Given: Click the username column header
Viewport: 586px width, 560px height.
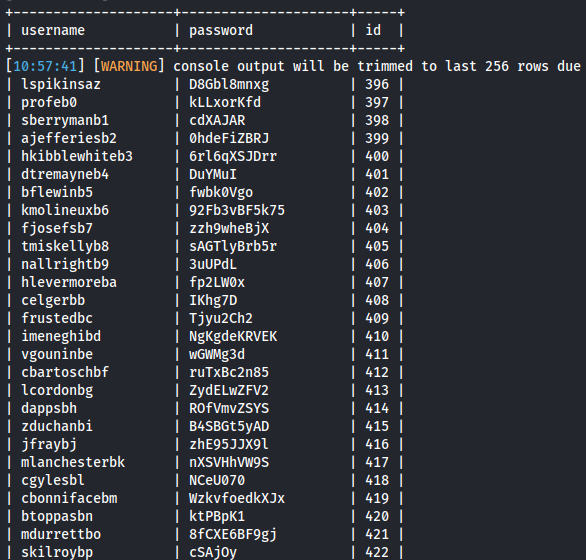Looking at the screenshot, I should click(53, 30).
